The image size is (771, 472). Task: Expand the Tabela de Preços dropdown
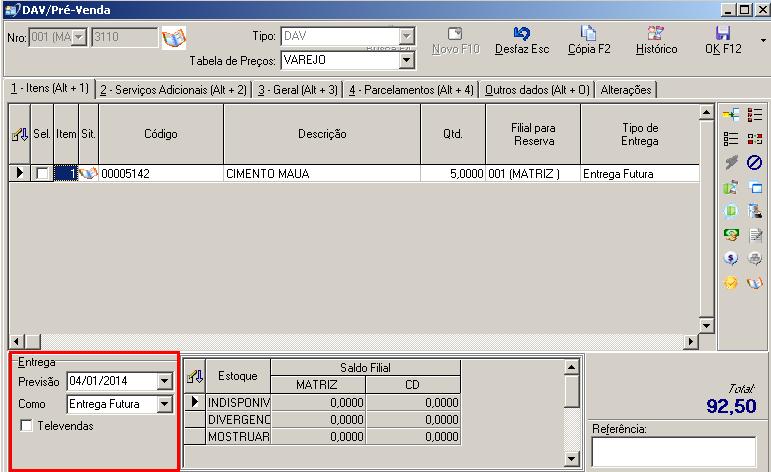[406, 60]
